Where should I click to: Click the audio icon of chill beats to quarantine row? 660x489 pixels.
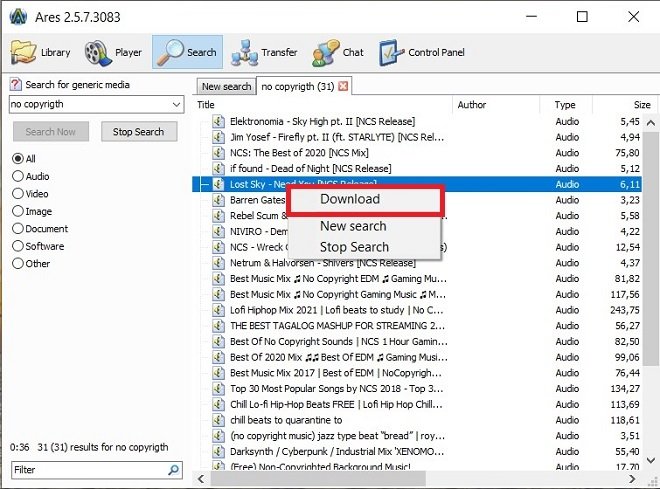[x=218, y=420]
